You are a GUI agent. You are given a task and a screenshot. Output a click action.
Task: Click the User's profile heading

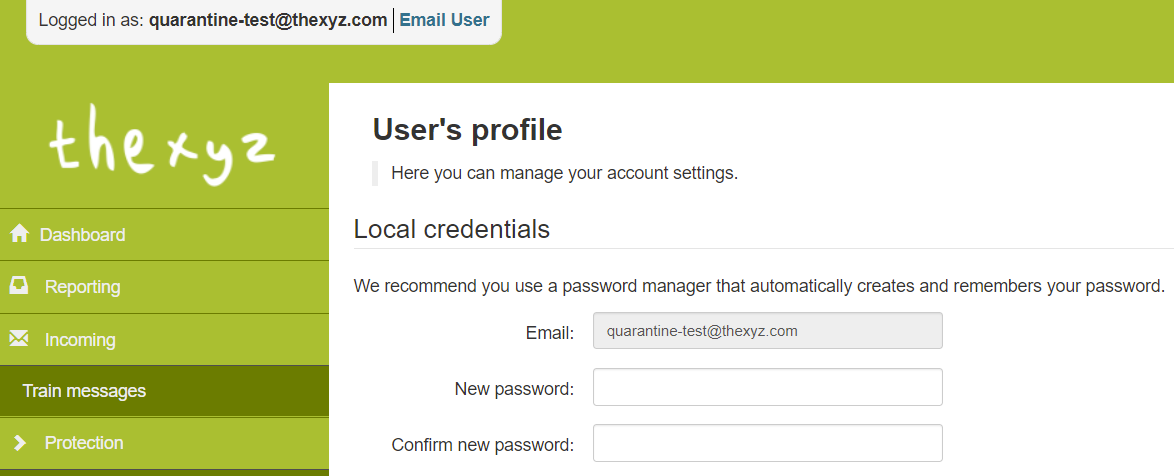click(467, 129)
